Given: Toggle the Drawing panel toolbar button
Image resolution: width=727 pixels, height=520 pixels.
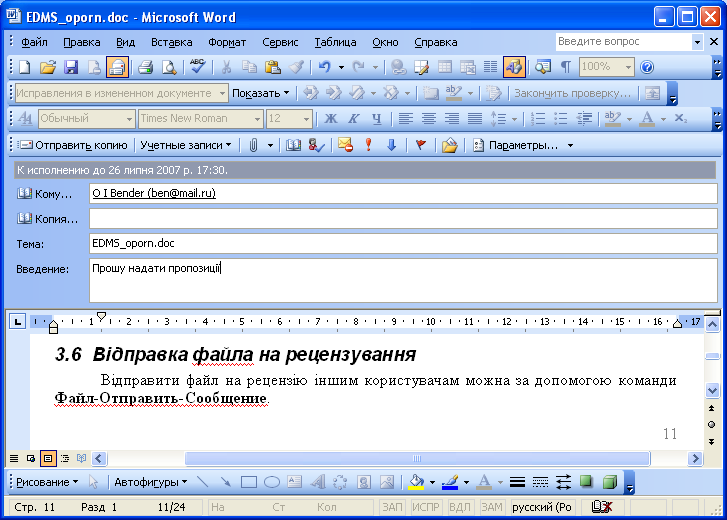Looking at the screenshot, I should pos(514,67).
